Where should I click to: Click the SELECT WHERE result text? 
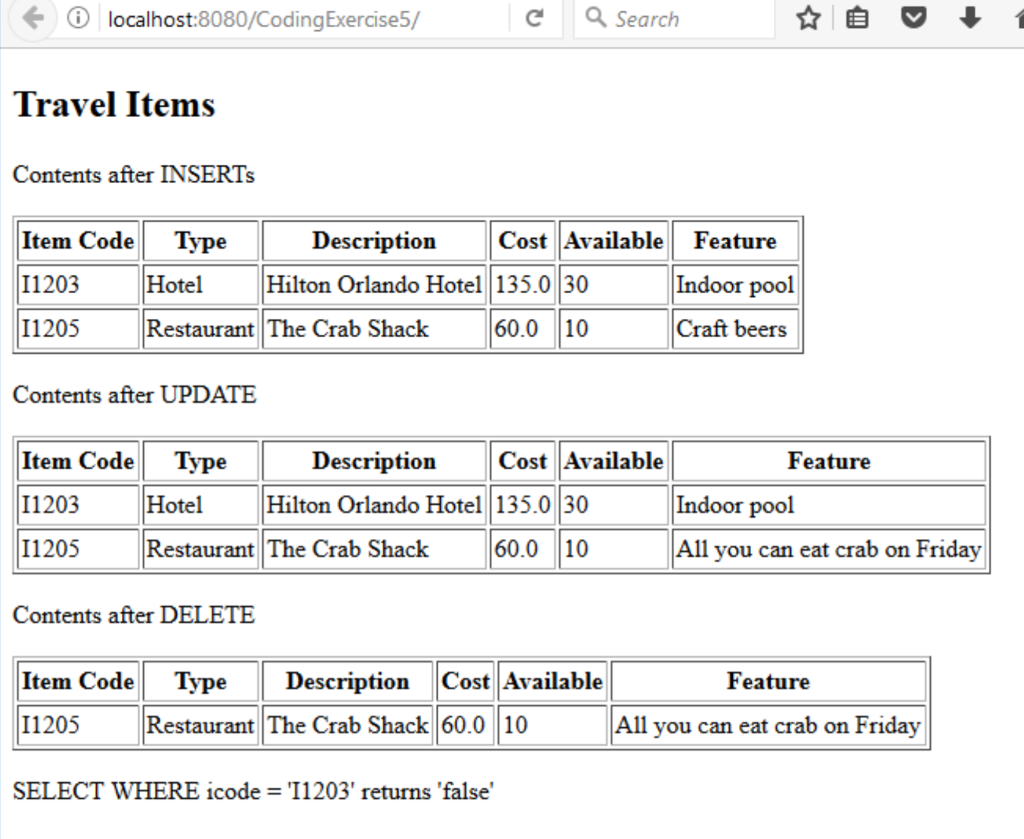click(253, 790)
